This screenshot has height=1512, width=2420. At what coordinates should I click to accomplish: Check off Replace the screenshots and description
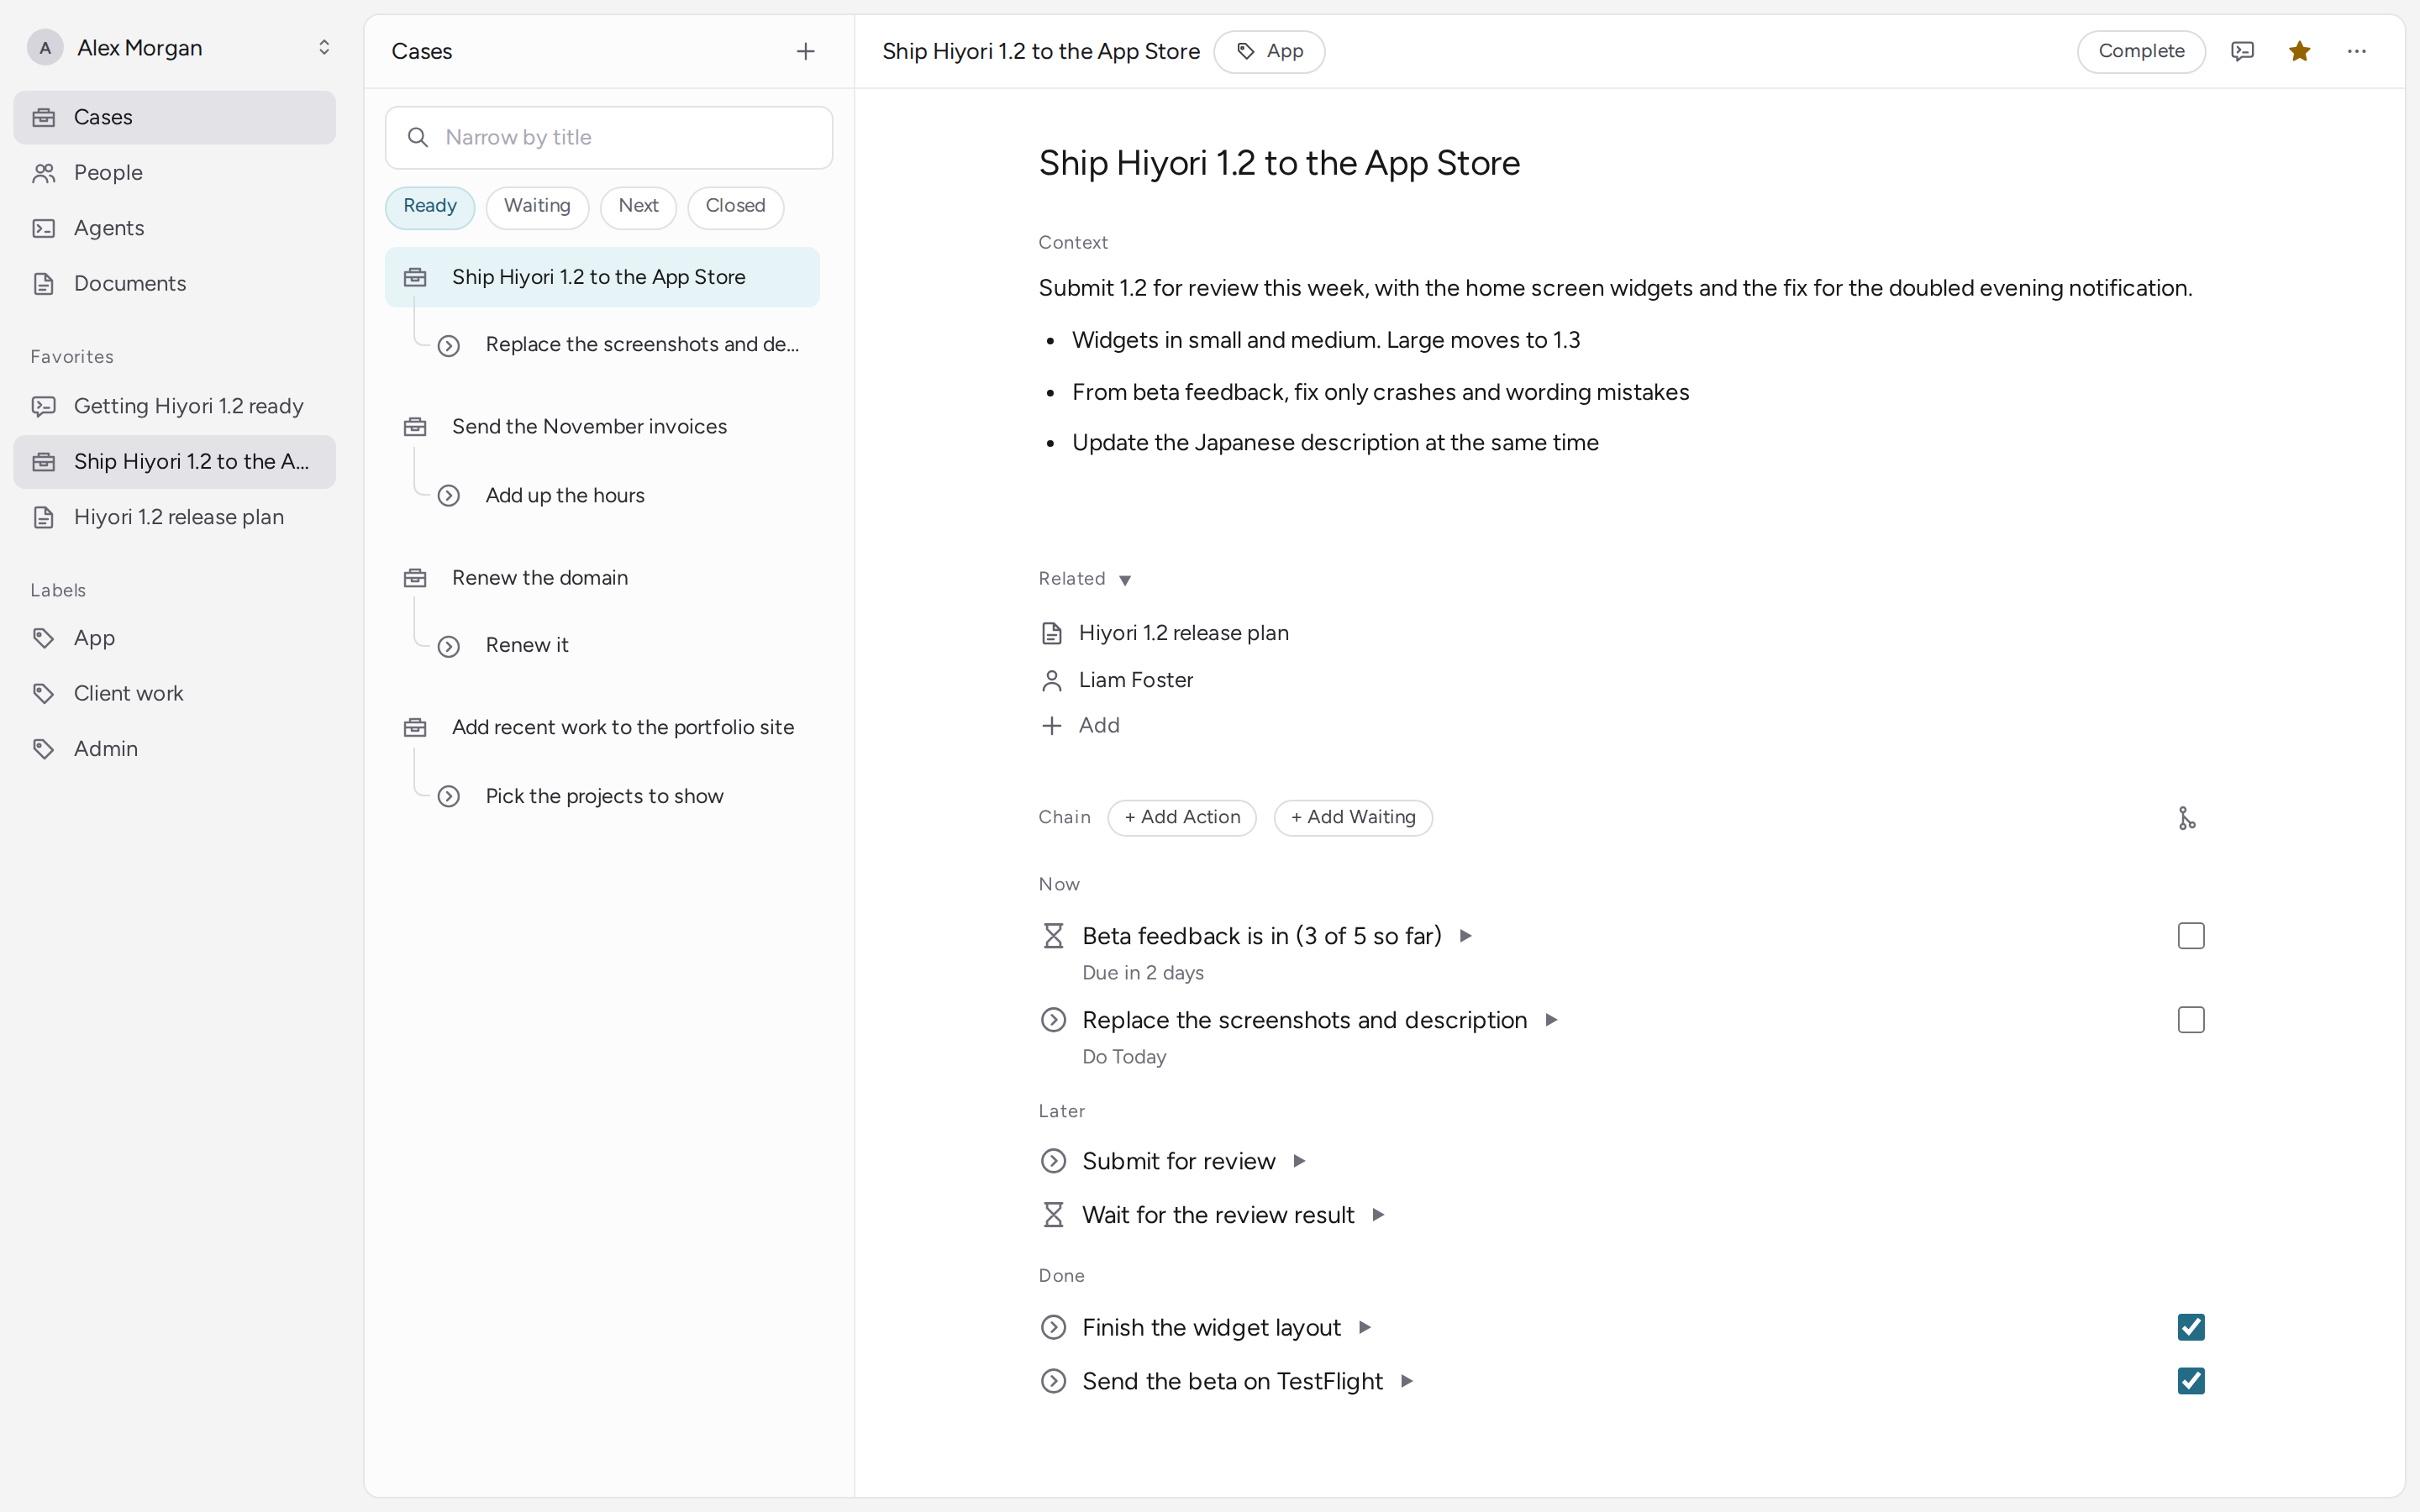tap(2190, 1020)
